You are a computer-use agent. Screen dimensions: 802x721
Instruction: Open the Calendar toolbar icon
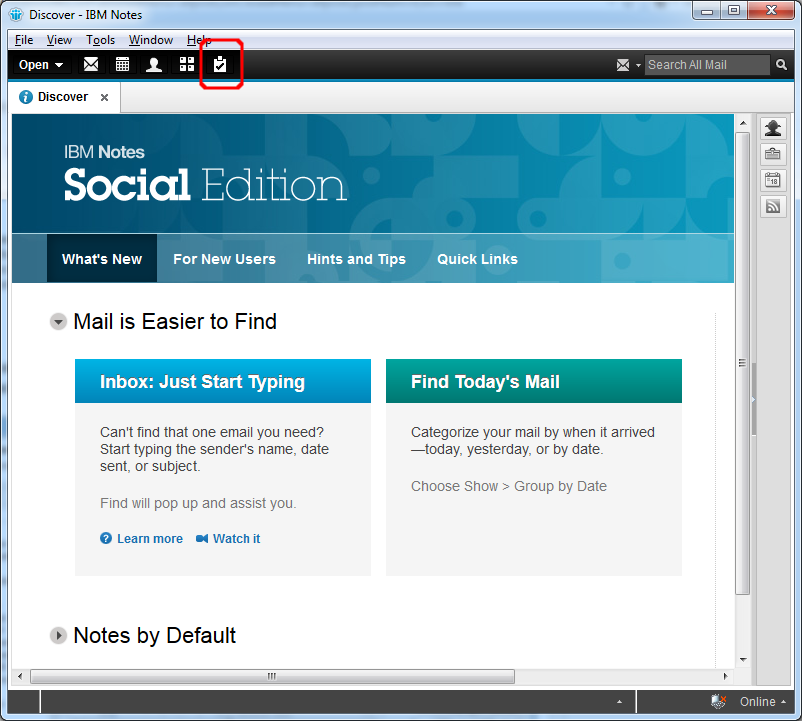122,65
